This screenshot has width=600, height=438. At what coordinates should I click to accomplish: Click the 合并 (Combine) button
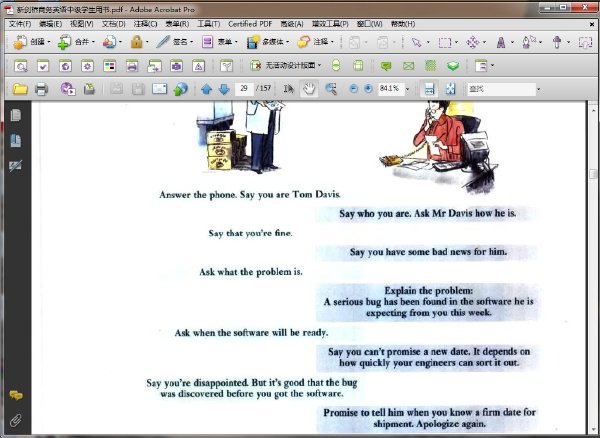click(76, 42)
